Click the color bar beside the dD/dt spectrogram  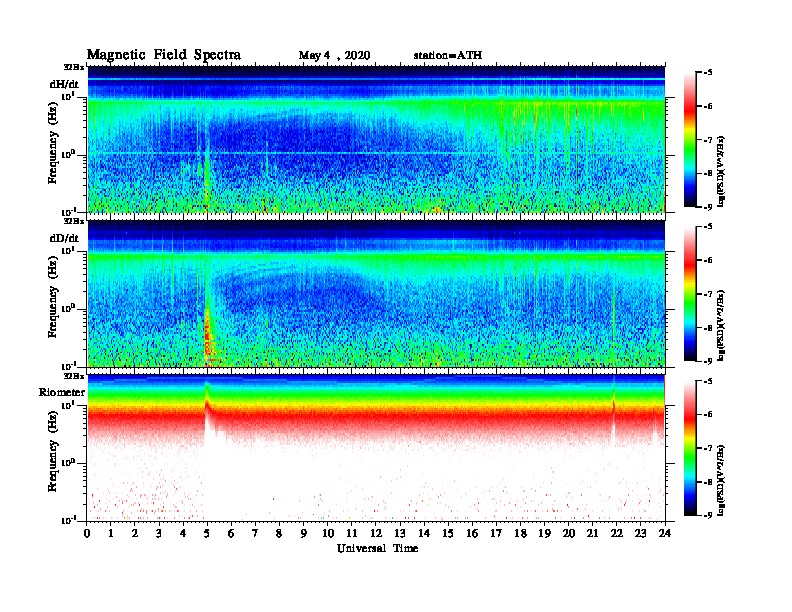(x=690, y=293)
